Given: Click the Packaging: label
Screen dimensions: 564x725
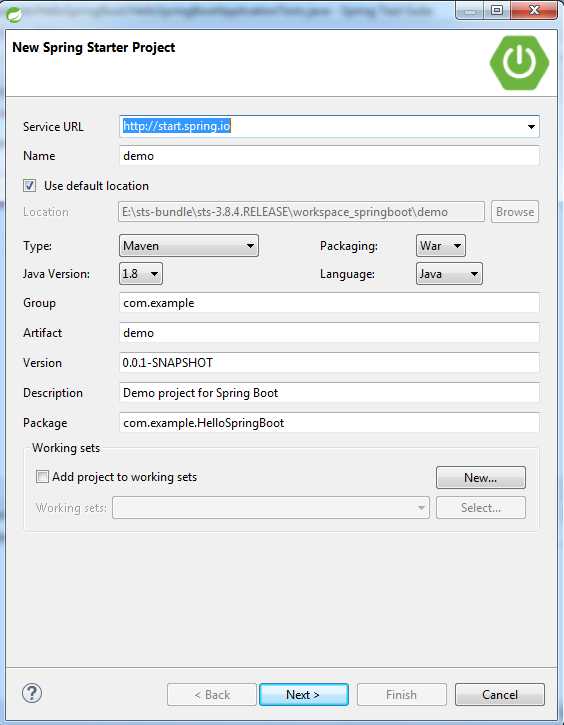Looking at the screenshot, I should coord(349,246).
